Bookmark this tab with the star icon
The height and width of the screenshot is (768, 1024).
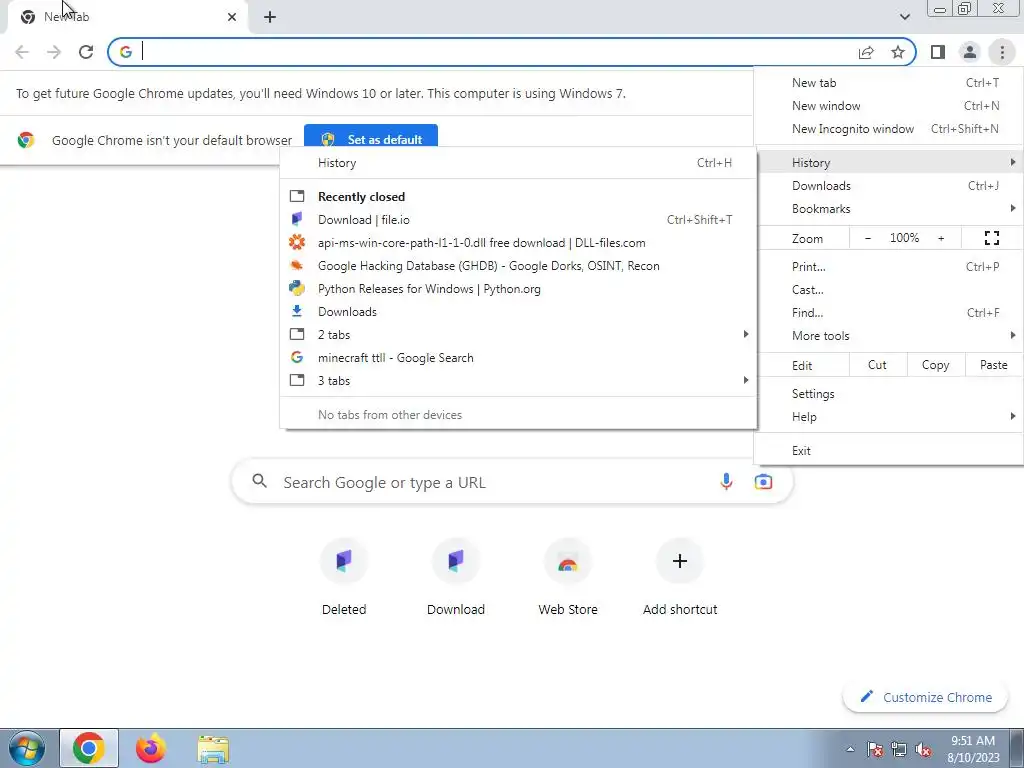(x=898, y=52)
